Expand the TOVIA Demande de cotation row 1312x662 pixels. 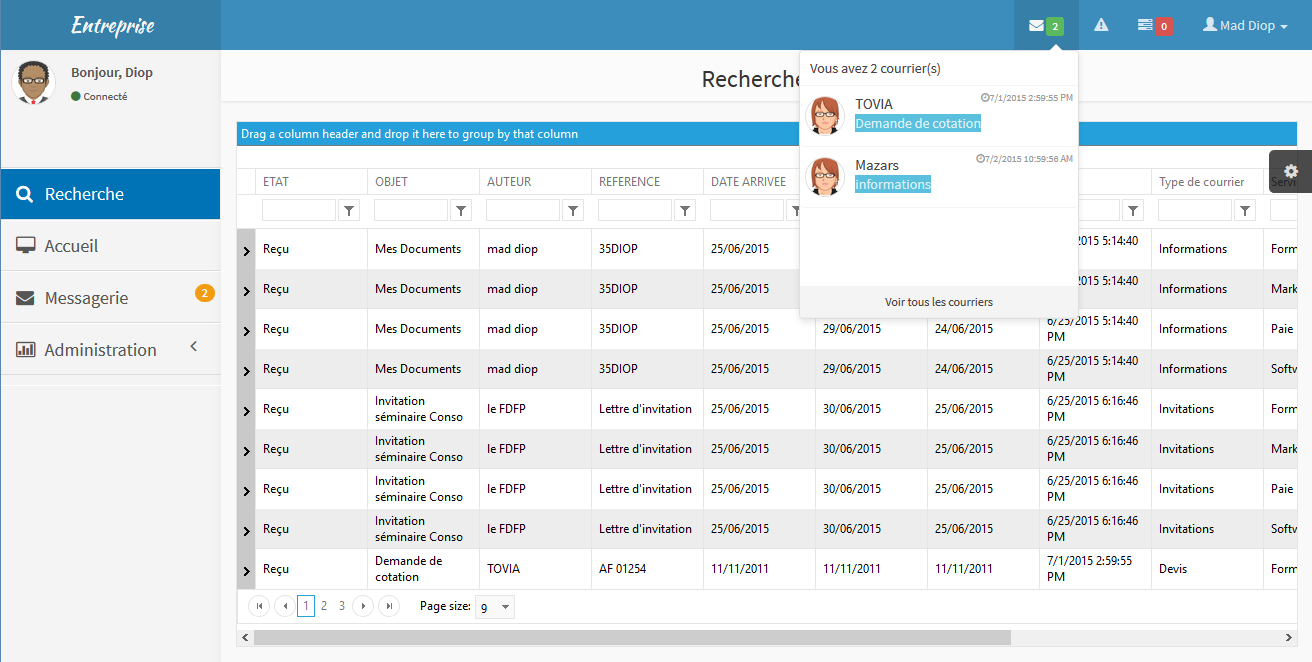pos(247,571)
